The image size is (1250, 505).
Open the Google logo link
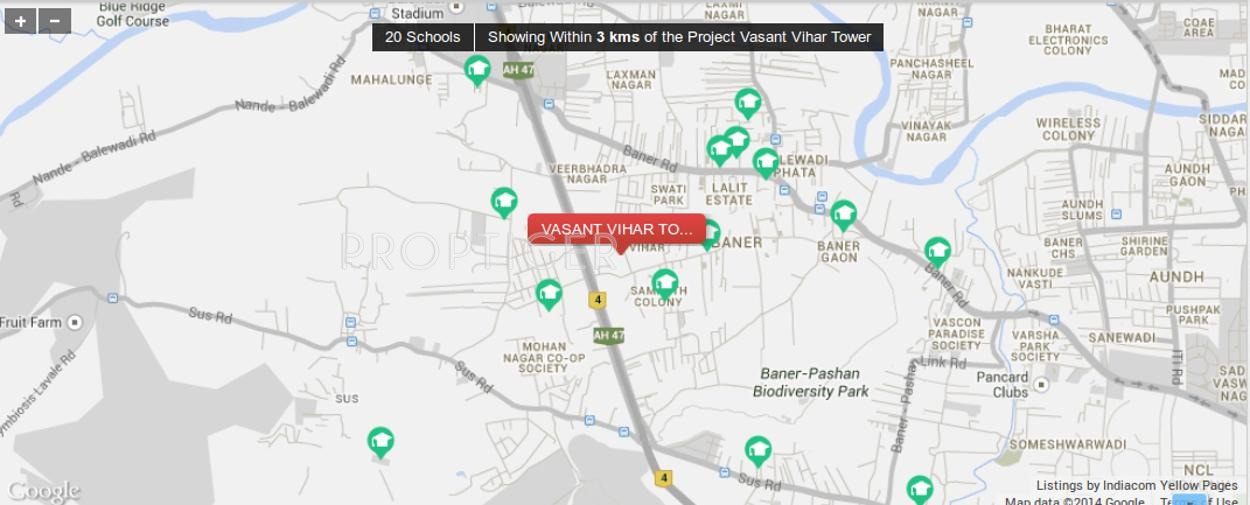coord(43,491)
